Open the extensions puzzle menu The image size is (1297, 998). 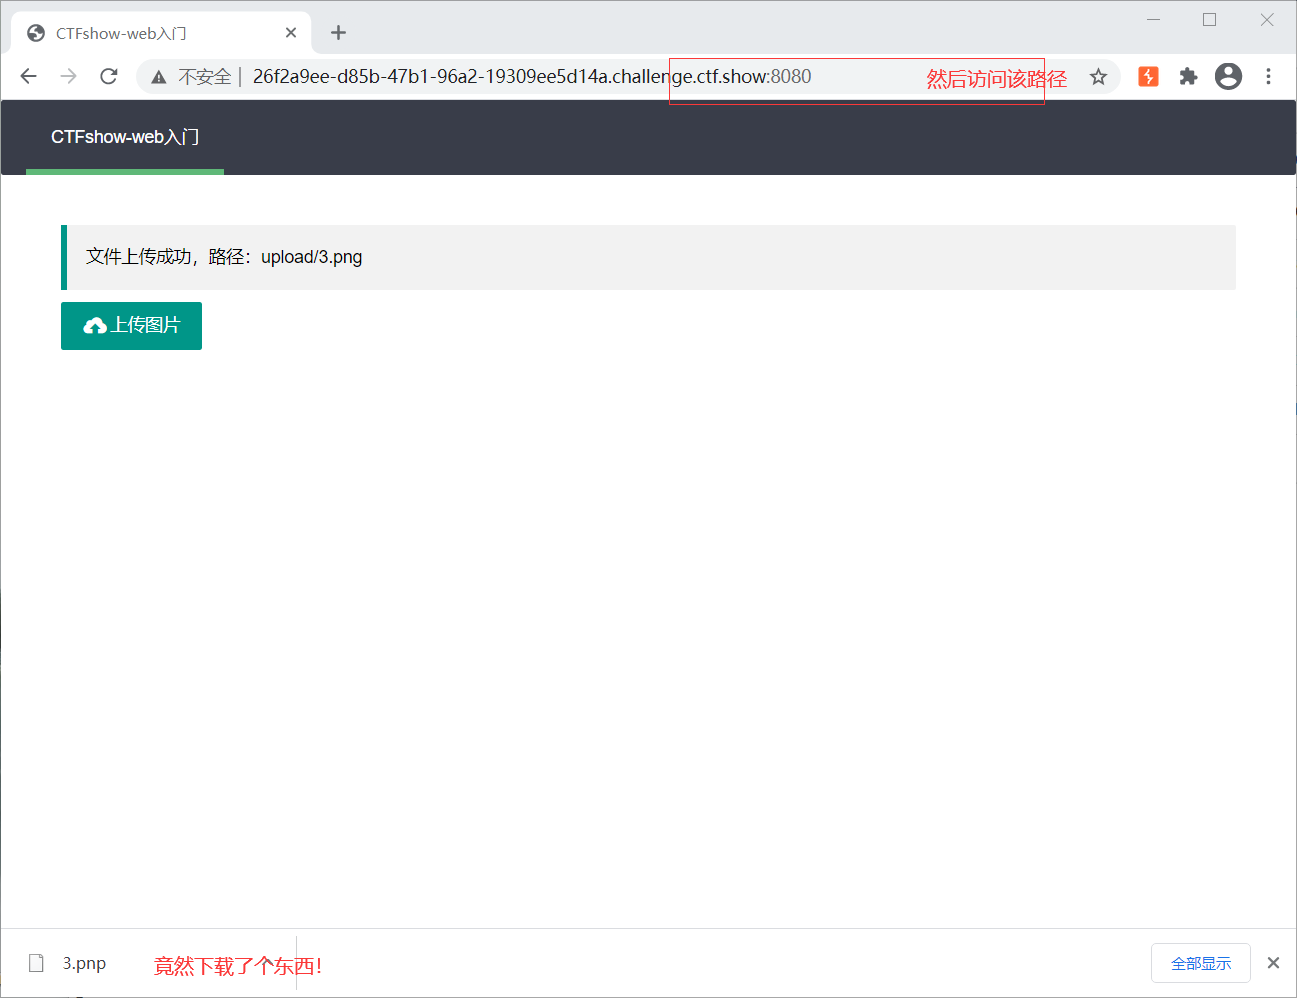(x=1188, y=76)
